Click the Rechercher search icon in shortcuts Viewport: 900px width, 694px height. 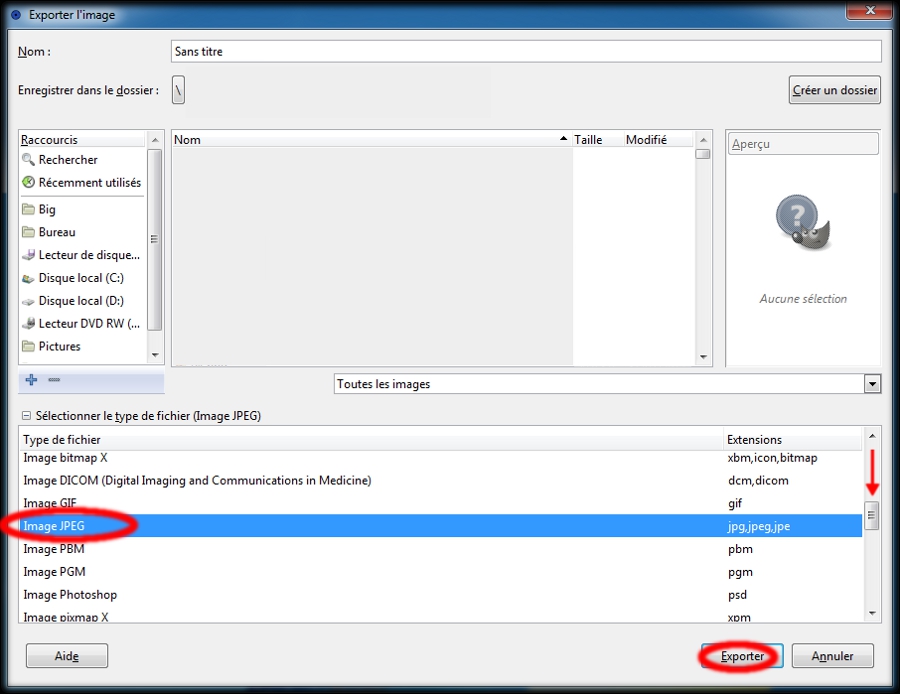click(x=28, y=160)
